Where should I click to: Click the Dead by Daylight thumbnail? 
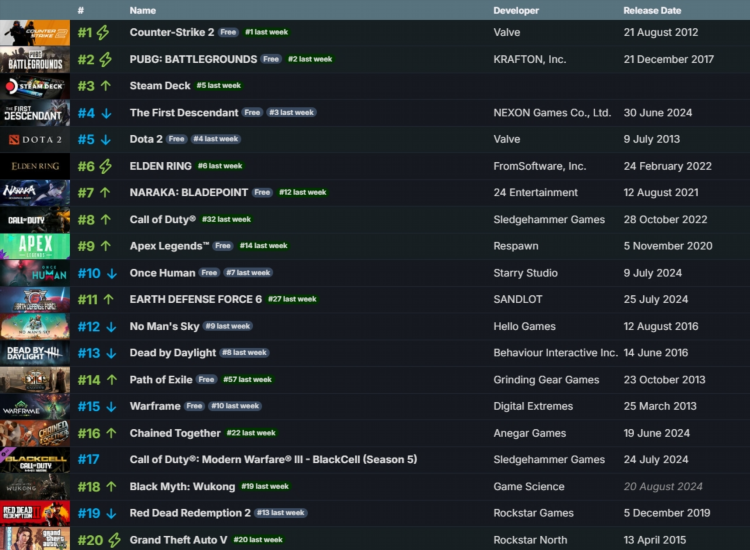click(35, 353)
